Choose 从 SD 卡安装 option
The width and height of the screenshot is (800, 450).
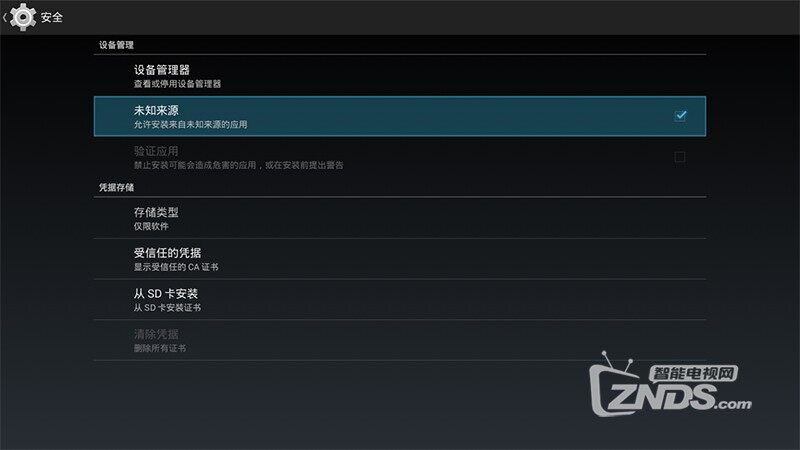coord(399,300)
